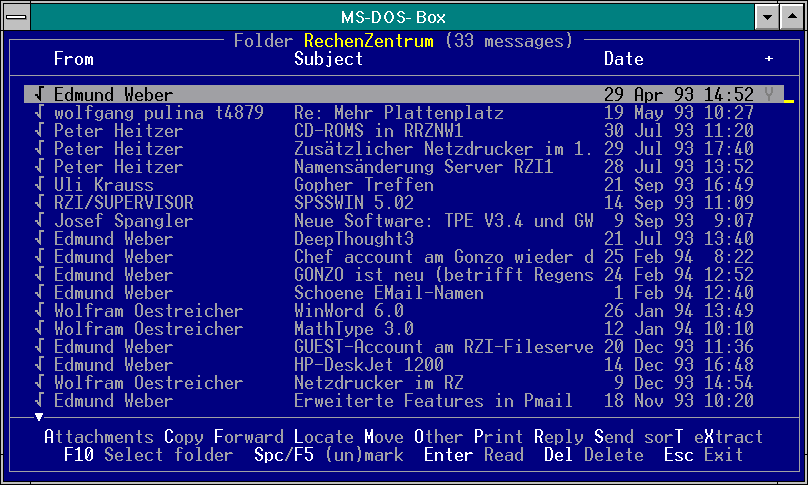
Task: Click the Y flag on Edmund Weber's selected row
Action: [769, 95]
